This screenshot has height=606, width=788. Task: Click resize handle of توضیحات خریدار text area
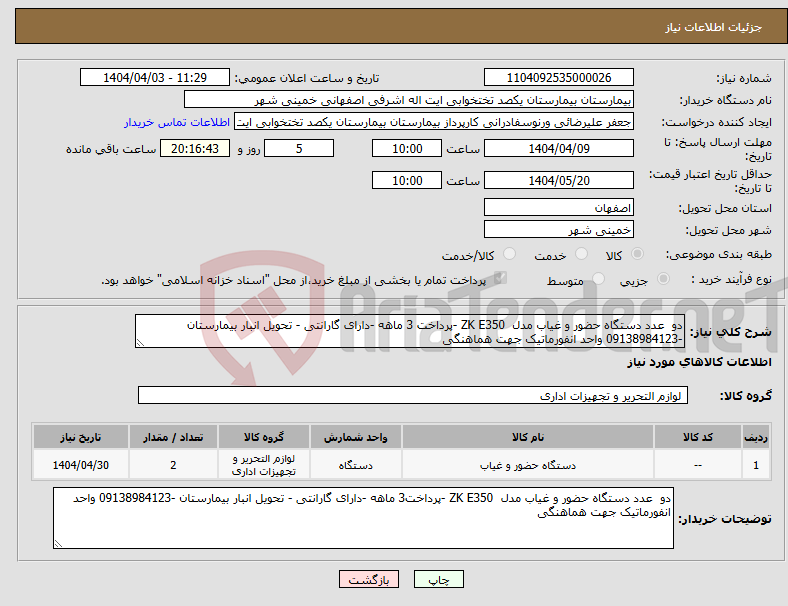(58, 543)
